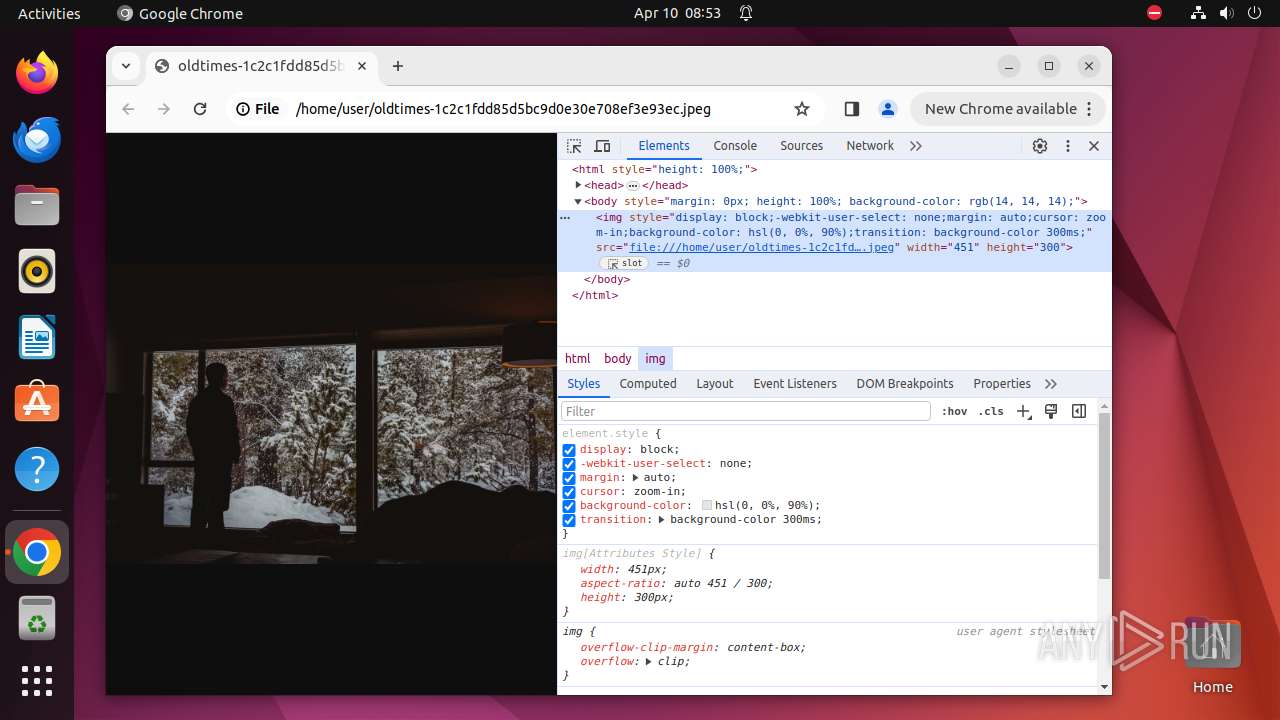The image size is (1280, 720).
Task: Select body in the breadcrumb
Action: pos(618,359)
